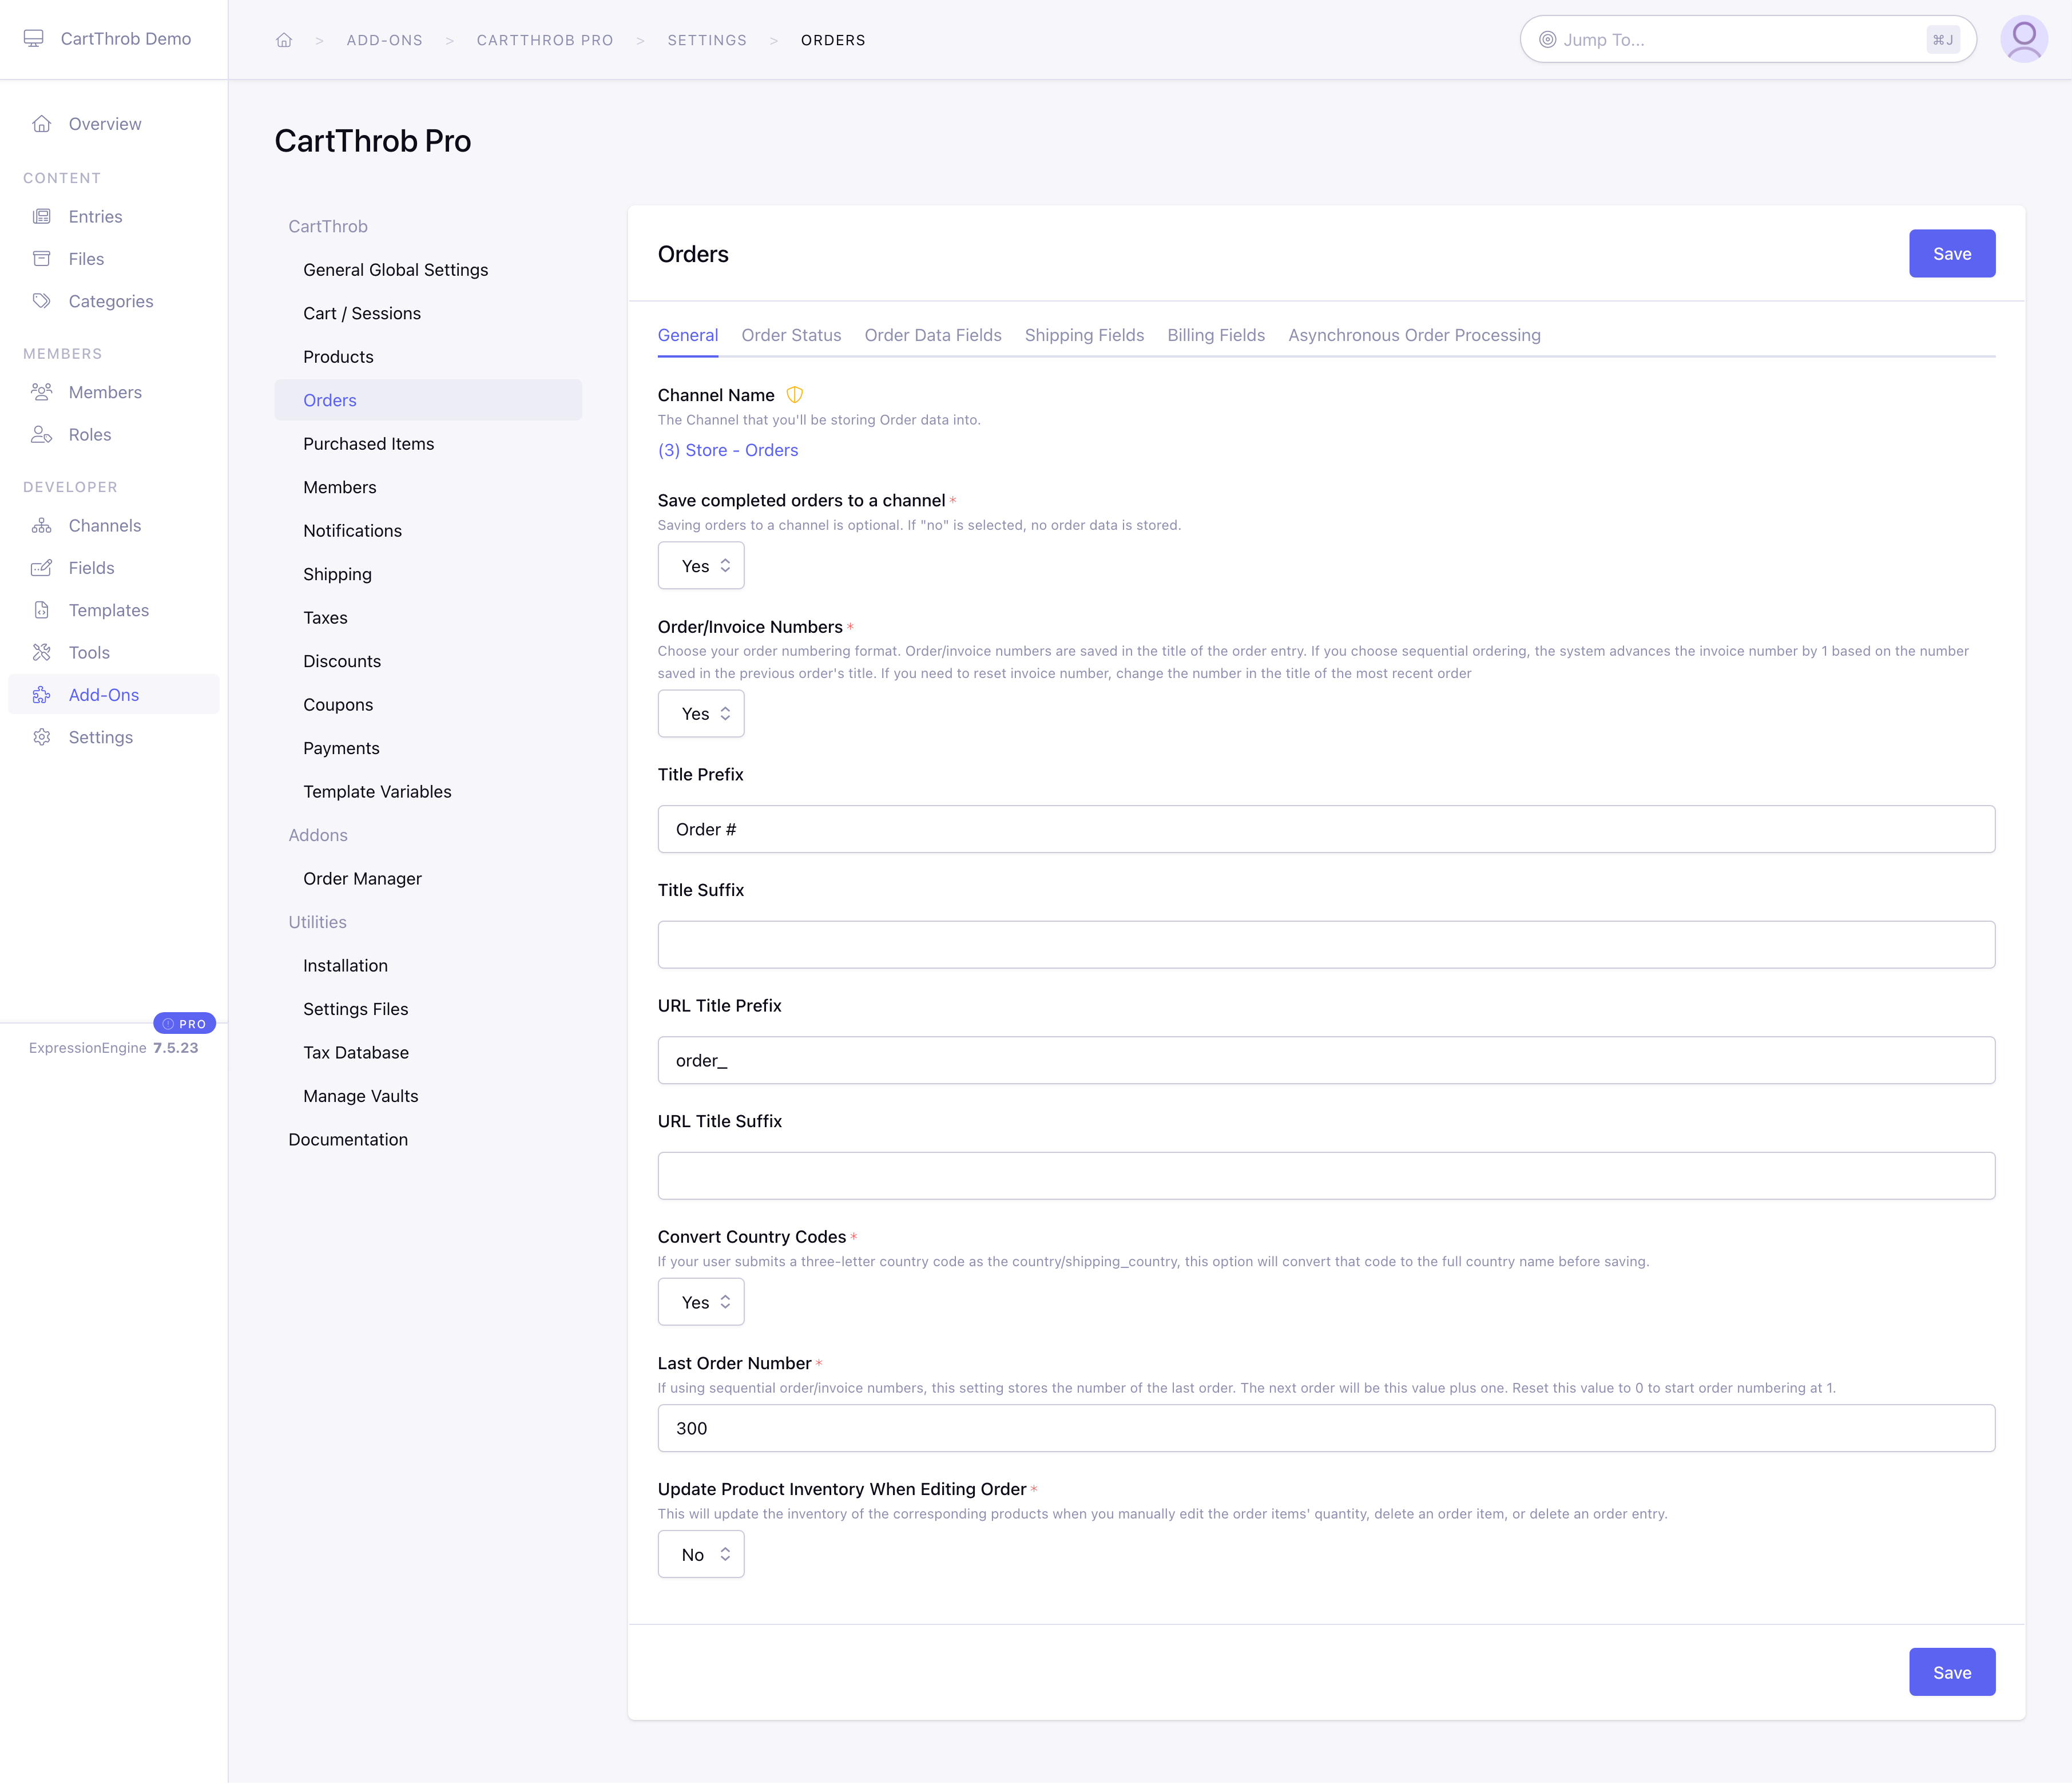Image resolution: width=2072 pixels, height=1784 pixels.
Task: Click the Jump To search field
Action: [x=1748, y=40]
